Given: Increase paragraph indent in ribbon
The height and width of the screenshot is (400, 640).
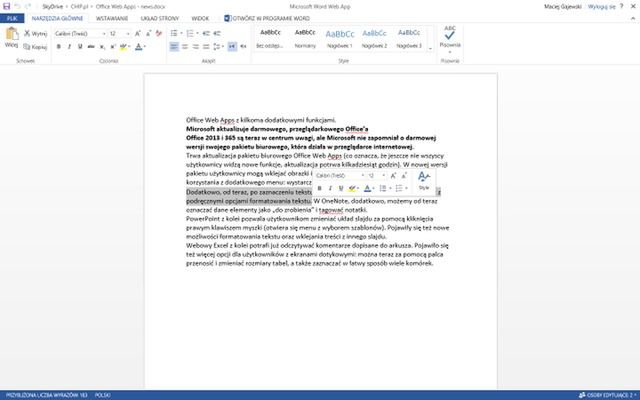Looking at the screenshot, I should [x=217, y=33].
